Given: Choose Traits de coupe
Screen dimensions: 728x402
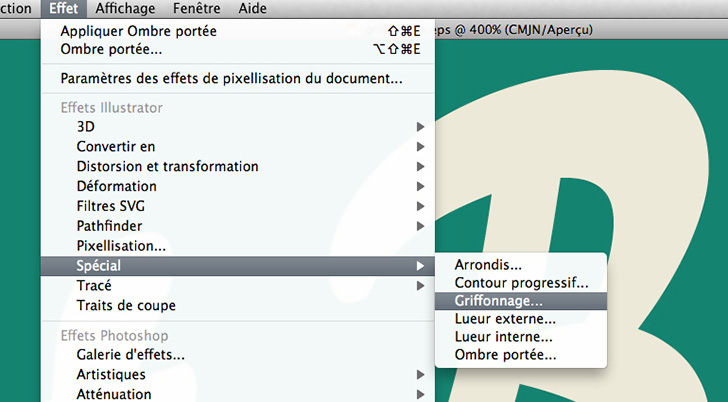Looking at the screenshot, I should (x=238, y=305).
